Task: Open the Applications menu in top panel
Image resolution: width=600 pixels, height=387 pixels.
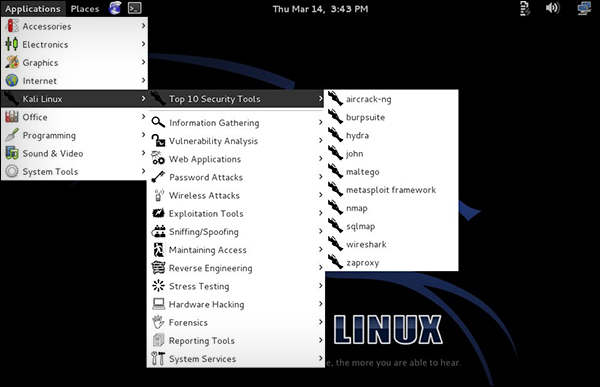Action: pos(33,8)
